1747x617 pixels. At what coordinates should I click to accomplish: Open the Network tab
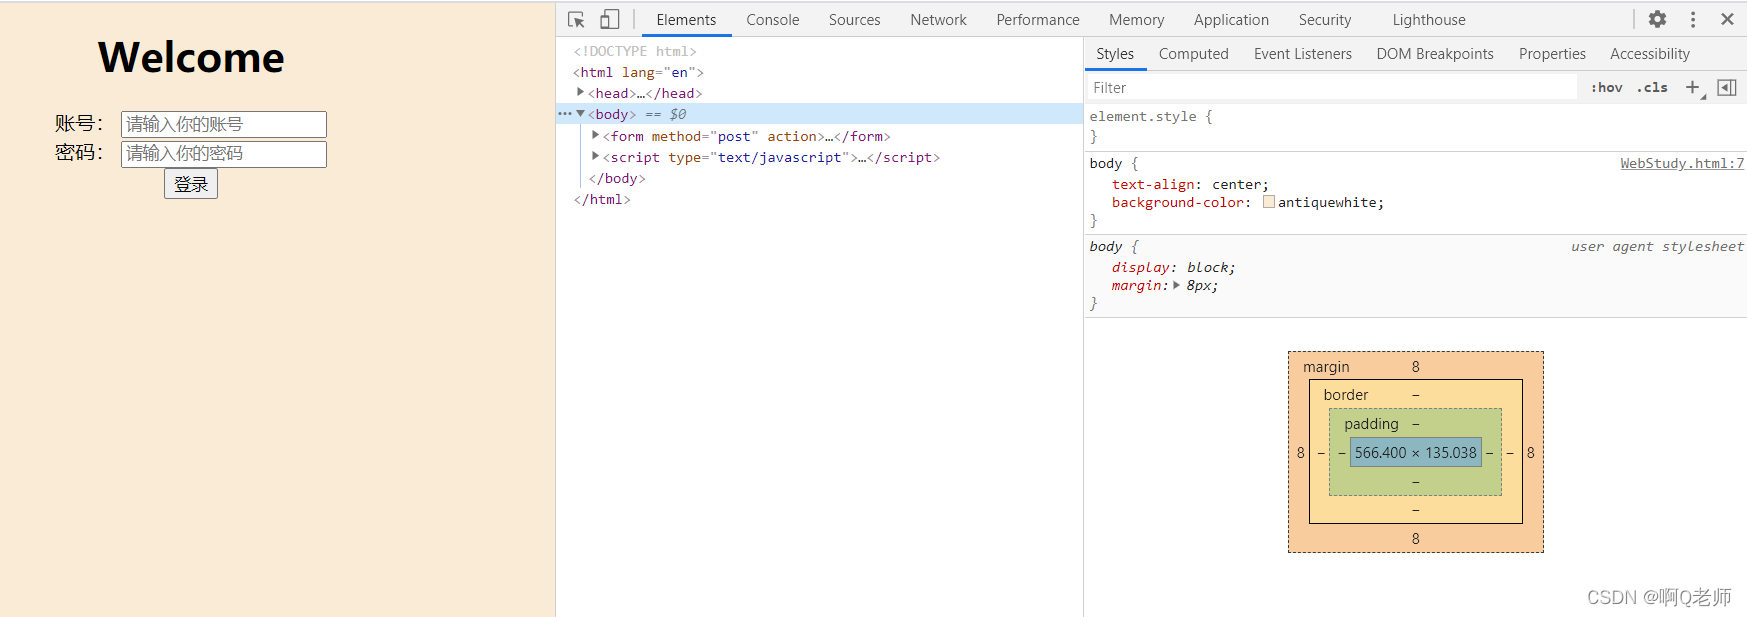point(938,20)
